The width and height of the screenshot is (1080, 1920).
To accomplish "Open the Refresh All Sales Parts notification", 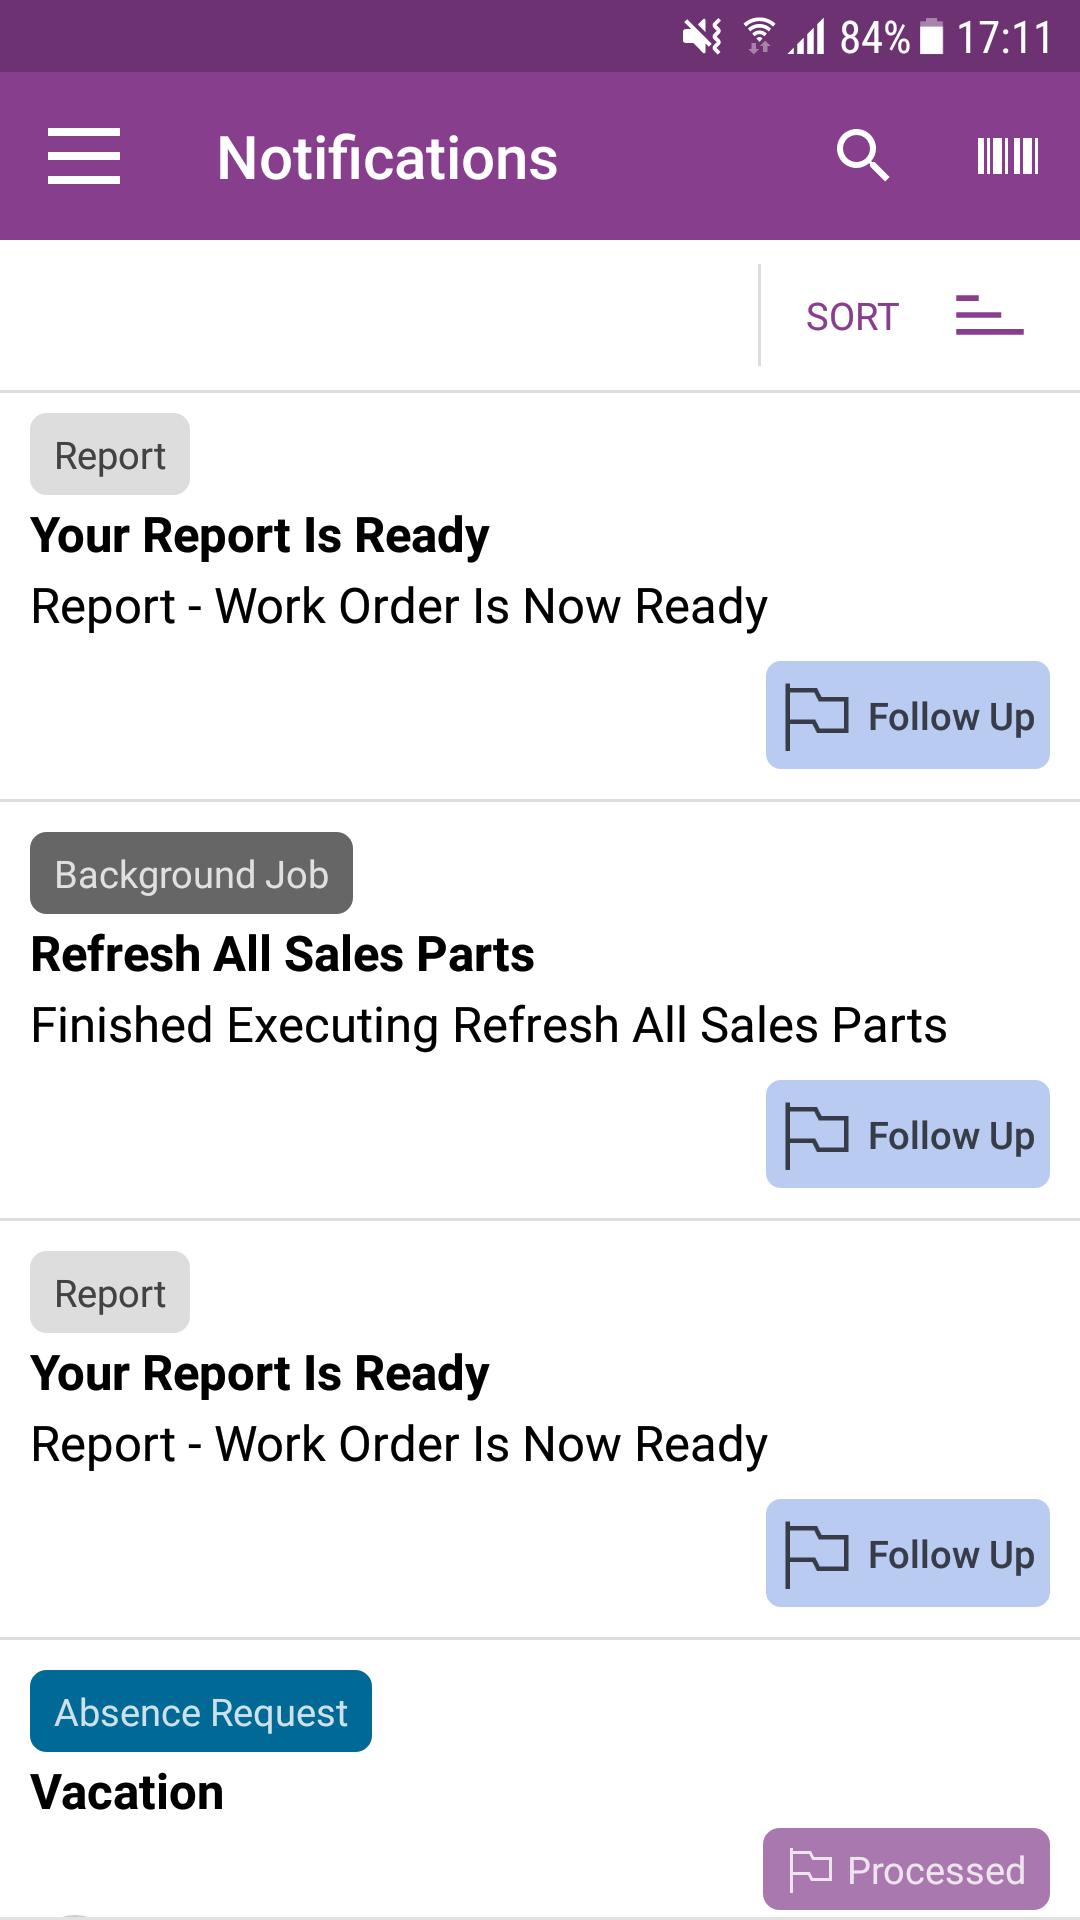I will pos(283,954).
